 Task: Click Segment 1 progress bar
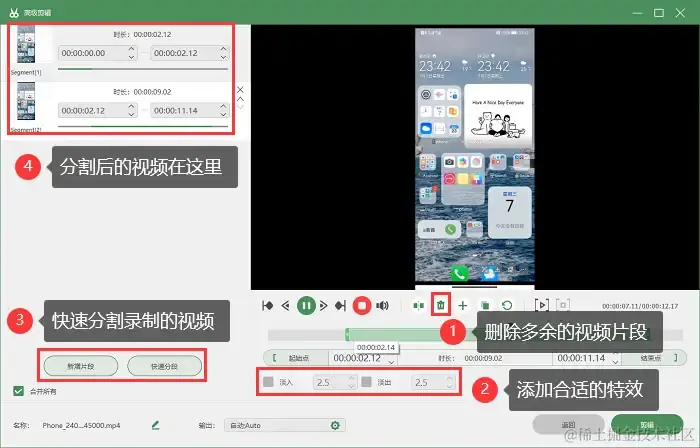[x=143, y=69]
